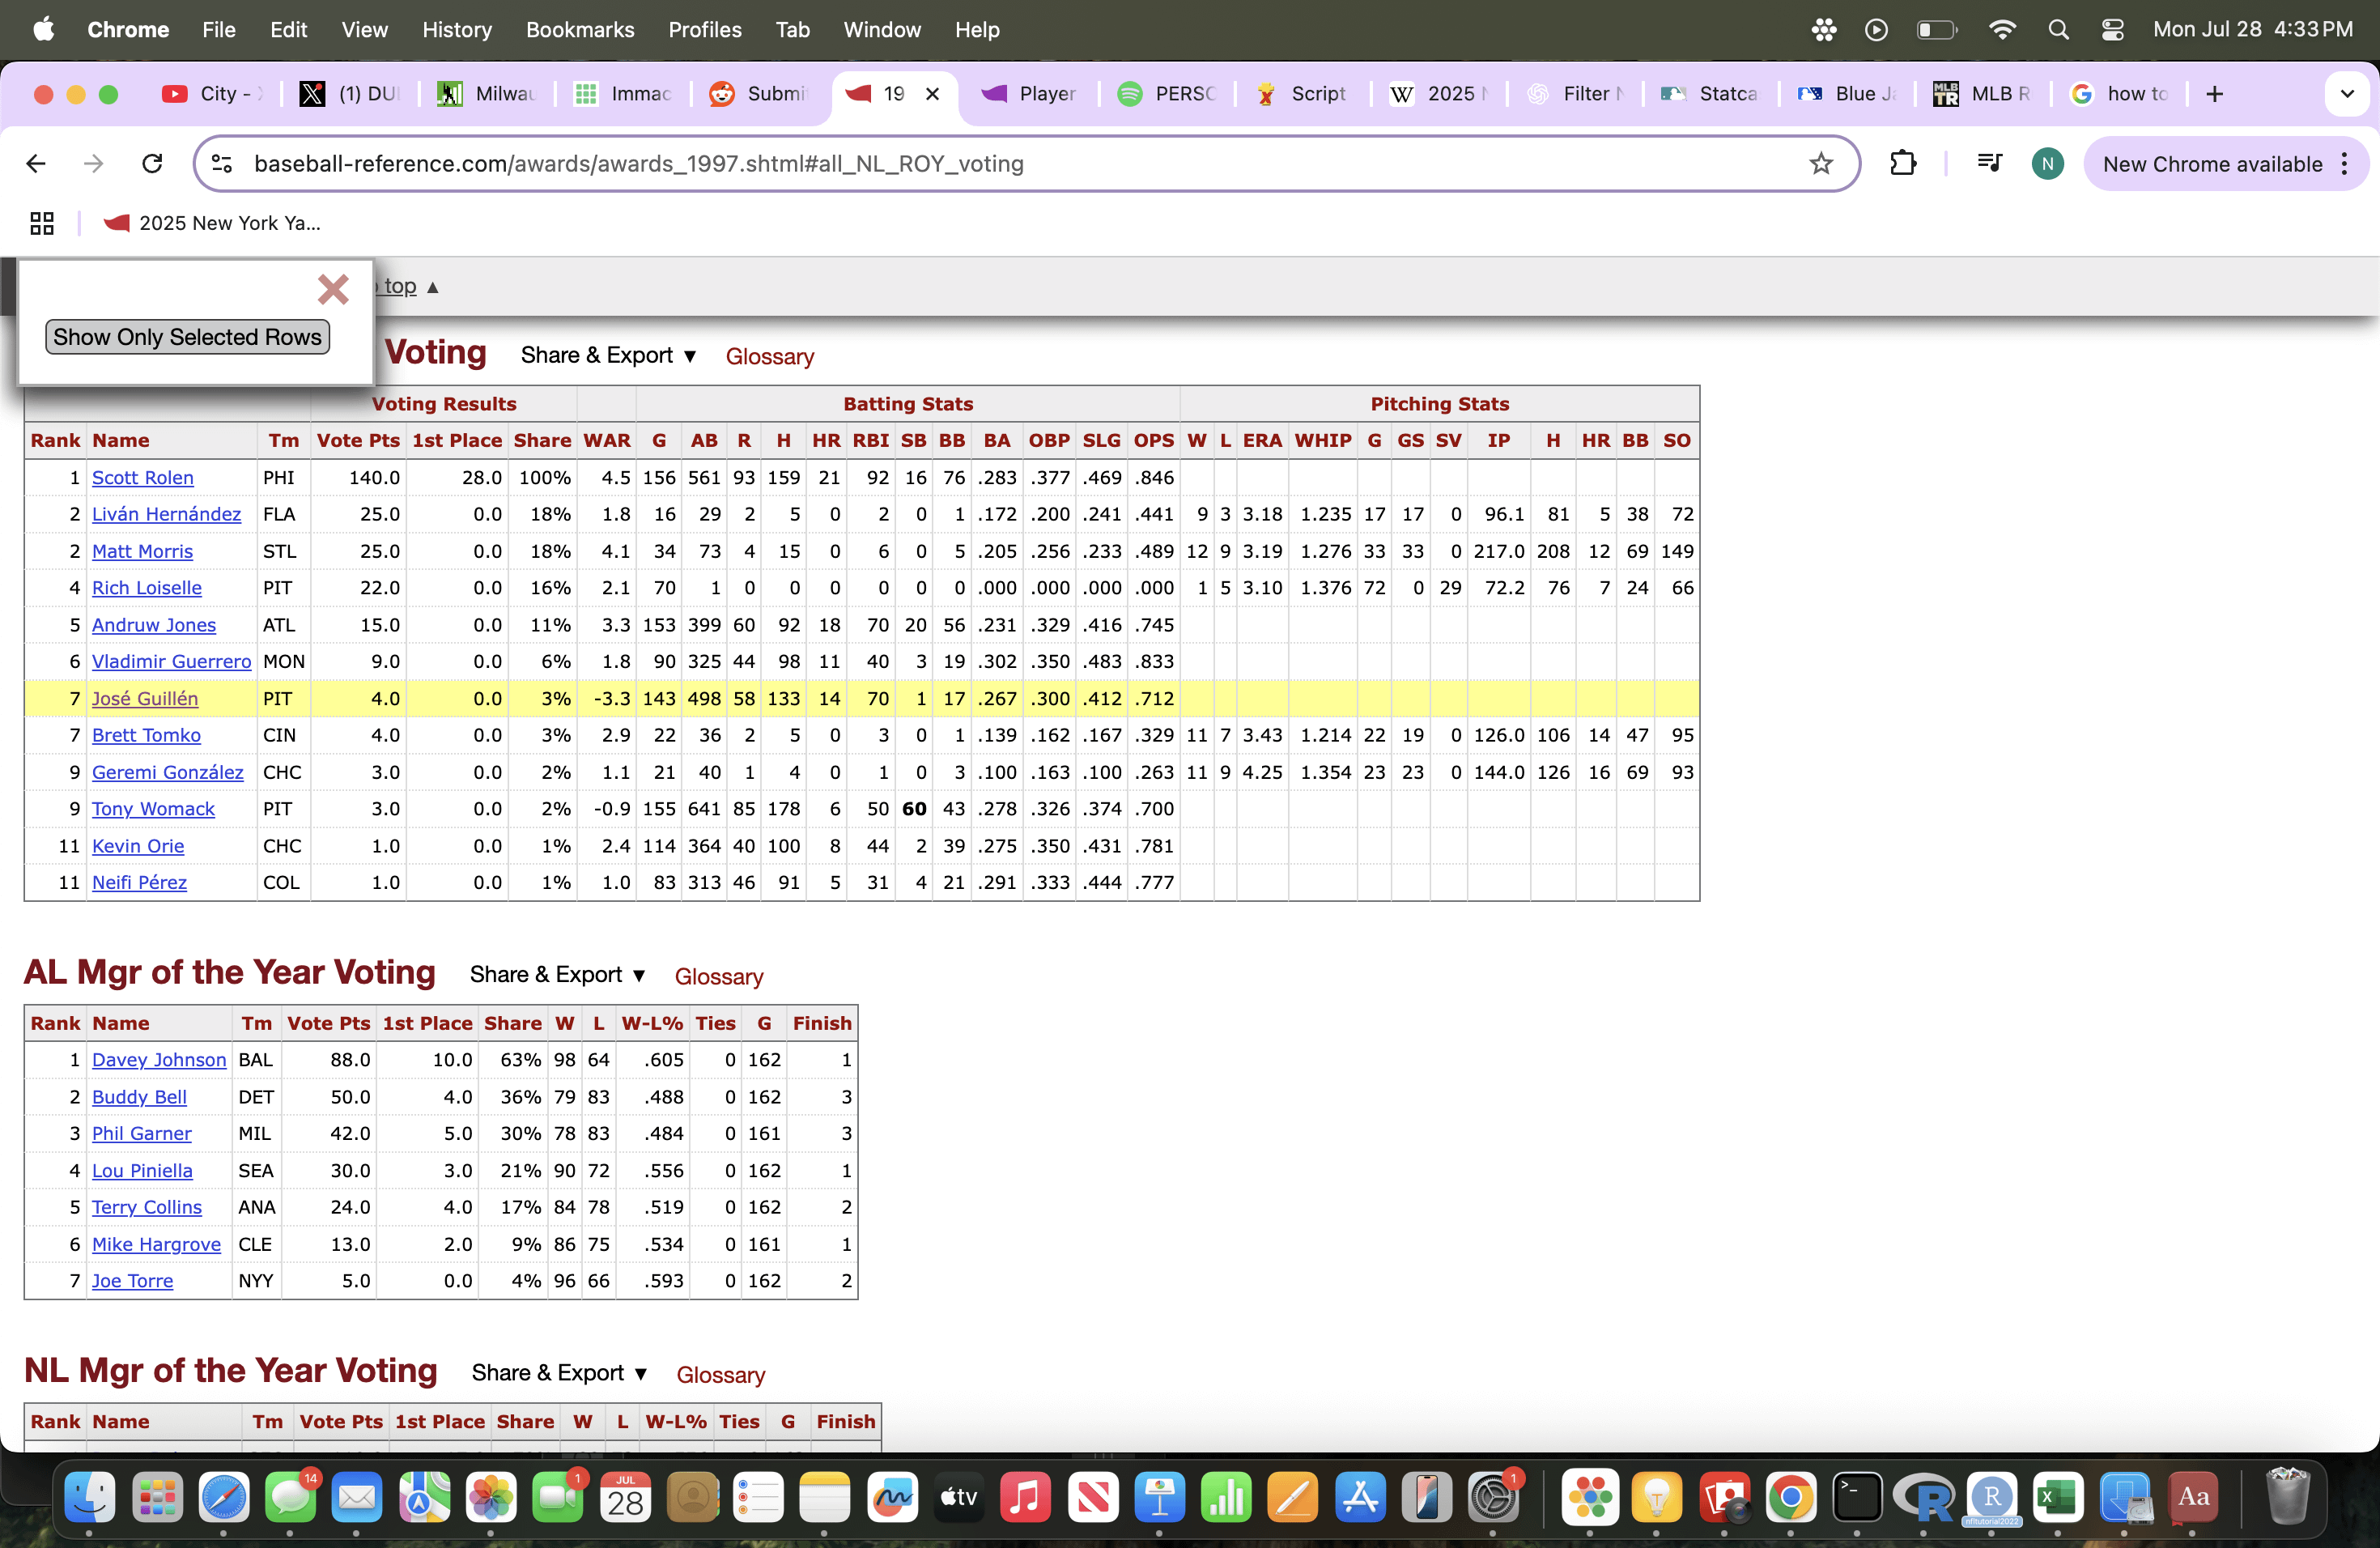Open the tab search chevron dropdown
The height and width of the screenshot is (1548, 2380).
[x=2346, y=94]
